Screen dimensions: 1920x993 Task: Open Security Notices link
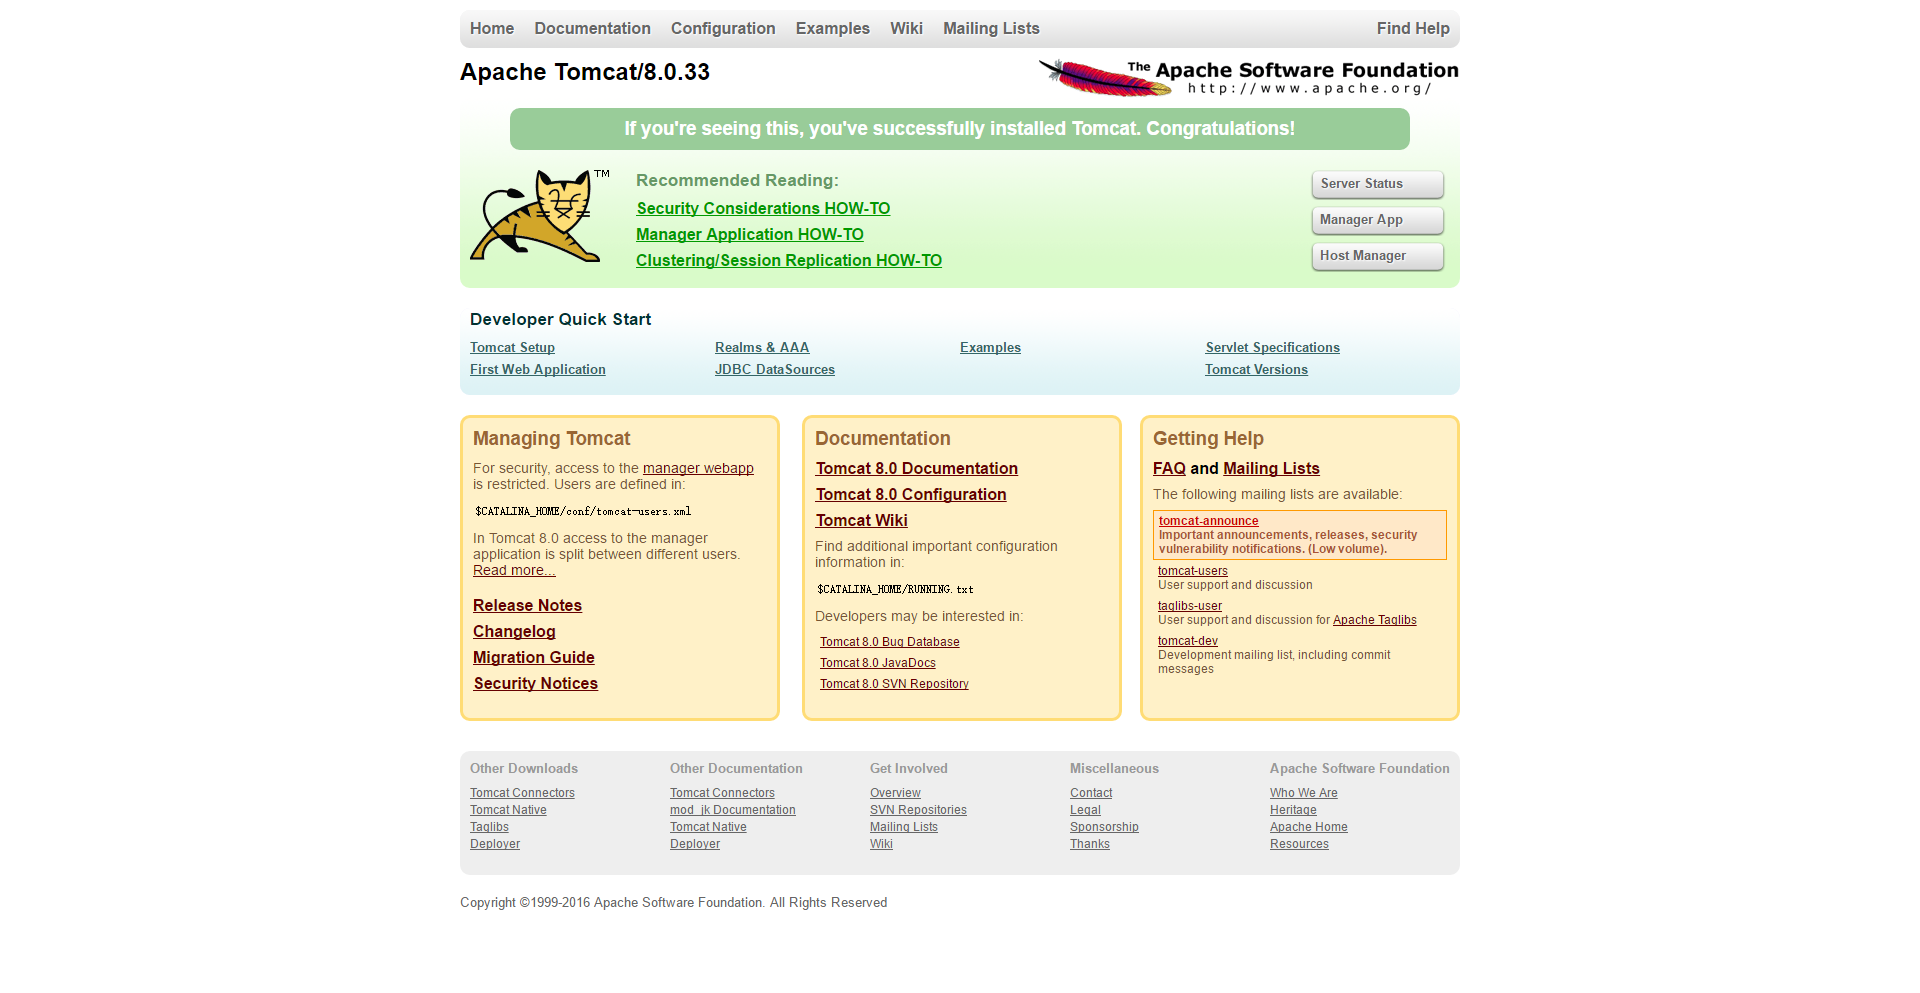[x=536, y=683]
